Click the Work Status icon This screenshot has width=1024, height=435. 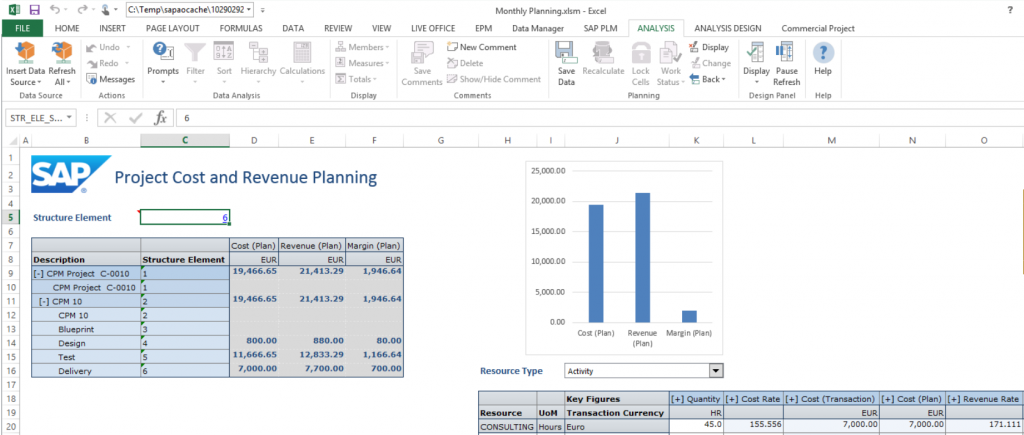pyautogui.click(x=669, y=52)
